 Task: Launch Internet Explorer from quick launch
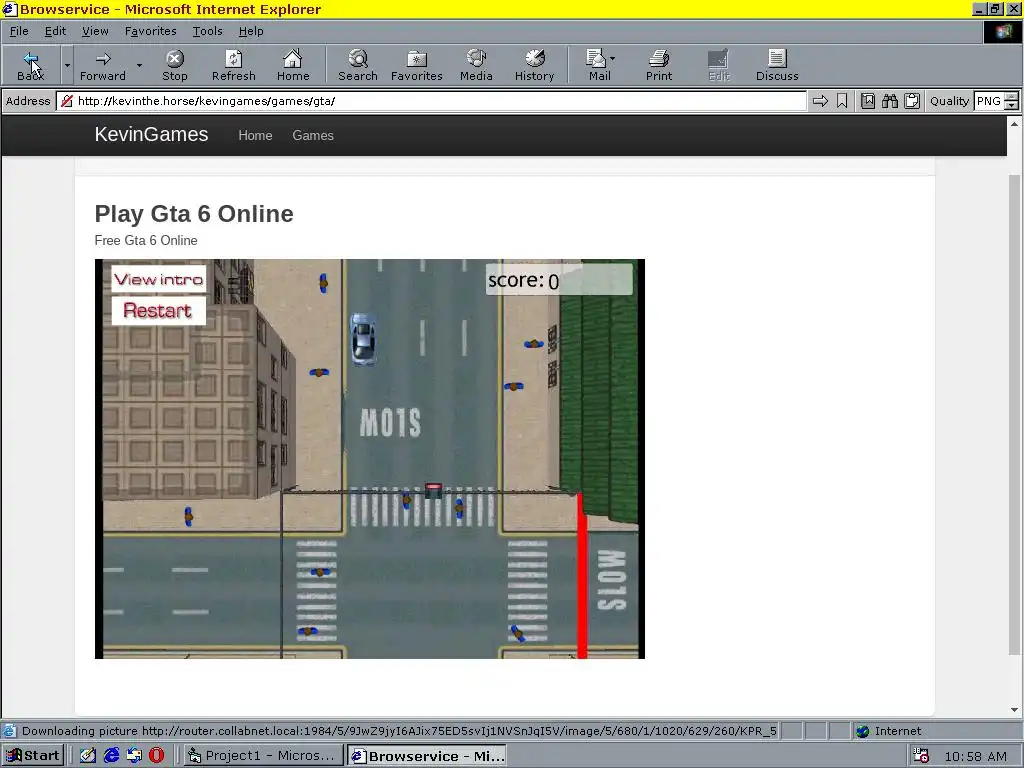pyautogui.click(x=112, y=756)
